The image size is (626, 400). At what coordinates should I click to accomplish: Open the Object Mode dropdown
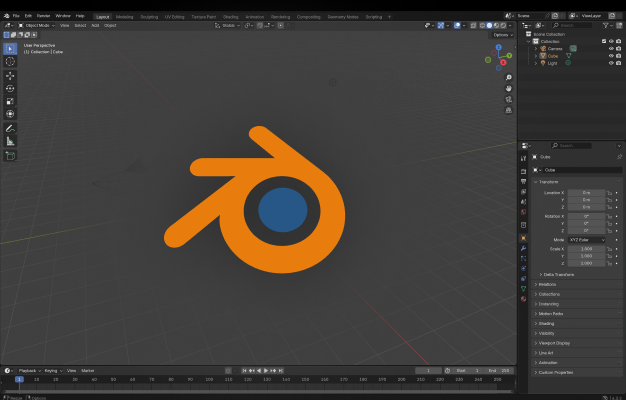(36, 26)
